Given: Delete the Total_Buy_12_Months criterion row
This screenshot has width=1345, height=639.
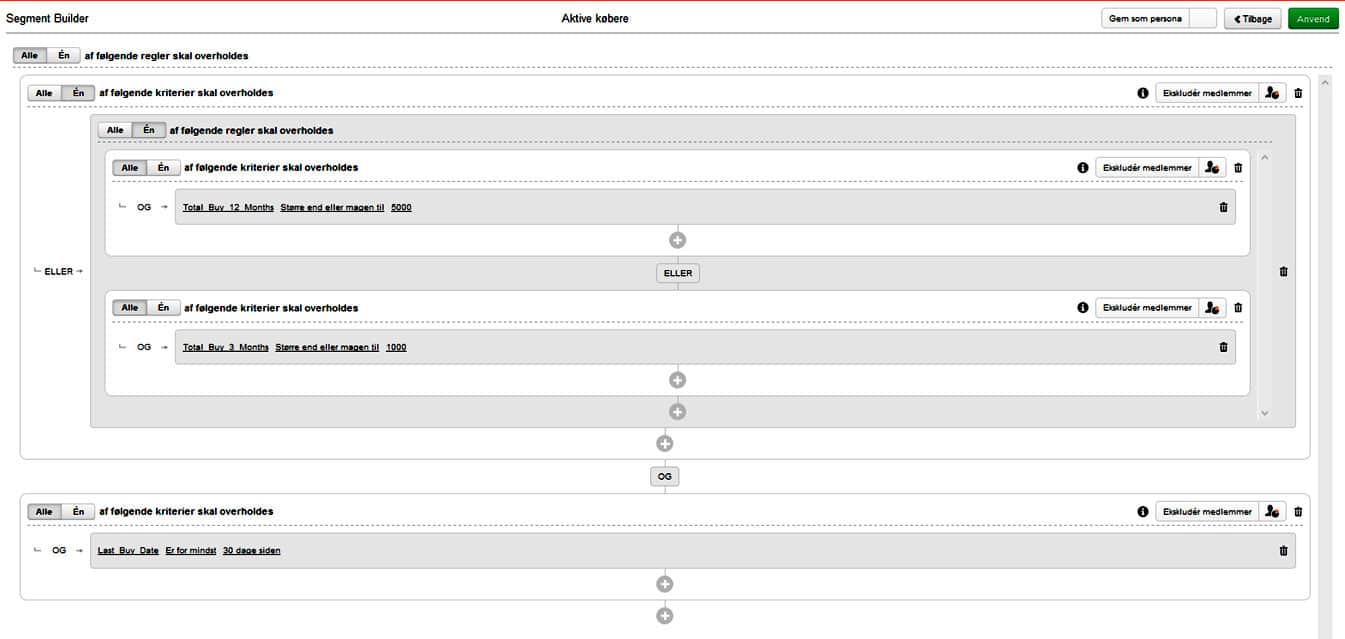Looking at the screenshot, I should point(1223,207).
